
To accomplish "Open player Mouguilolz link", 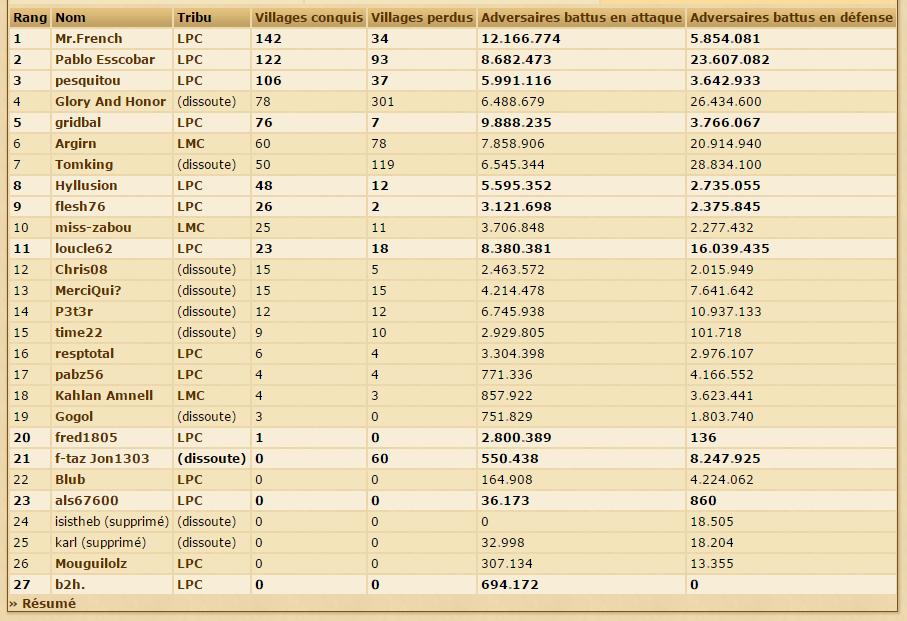I will click(90, 564).
